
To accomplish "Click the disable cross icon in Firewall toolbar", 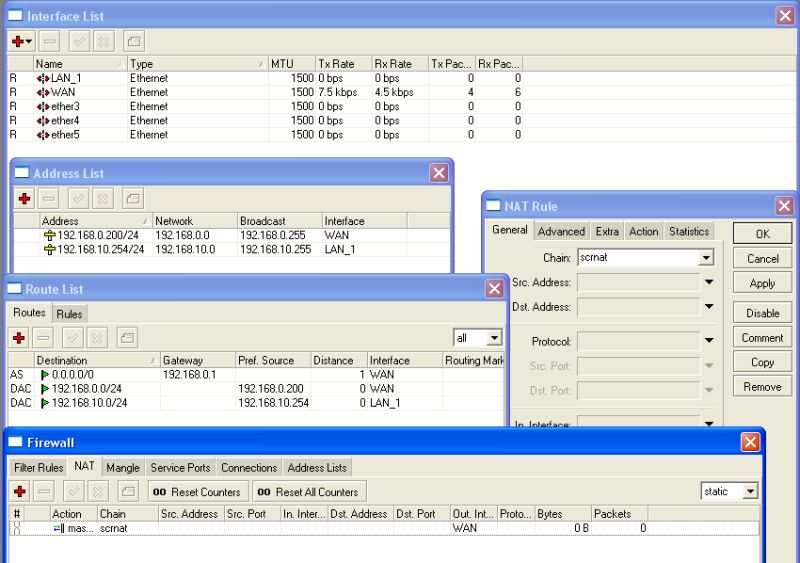I will (98, 492).
